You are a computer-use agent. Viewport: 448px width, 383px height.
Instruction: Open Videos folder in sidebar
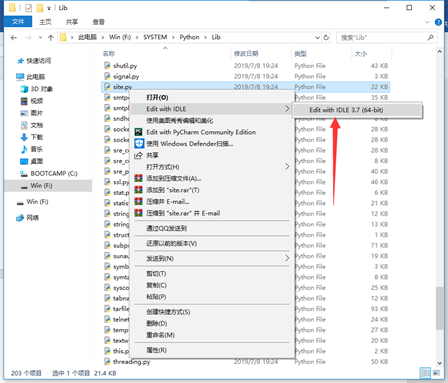[x=37, y=101]
